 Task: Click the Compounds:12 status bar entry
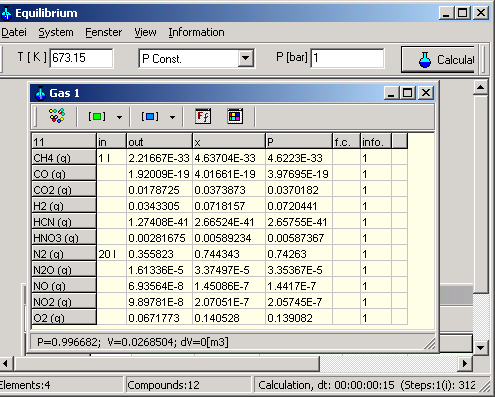click(x=188, y=385)
